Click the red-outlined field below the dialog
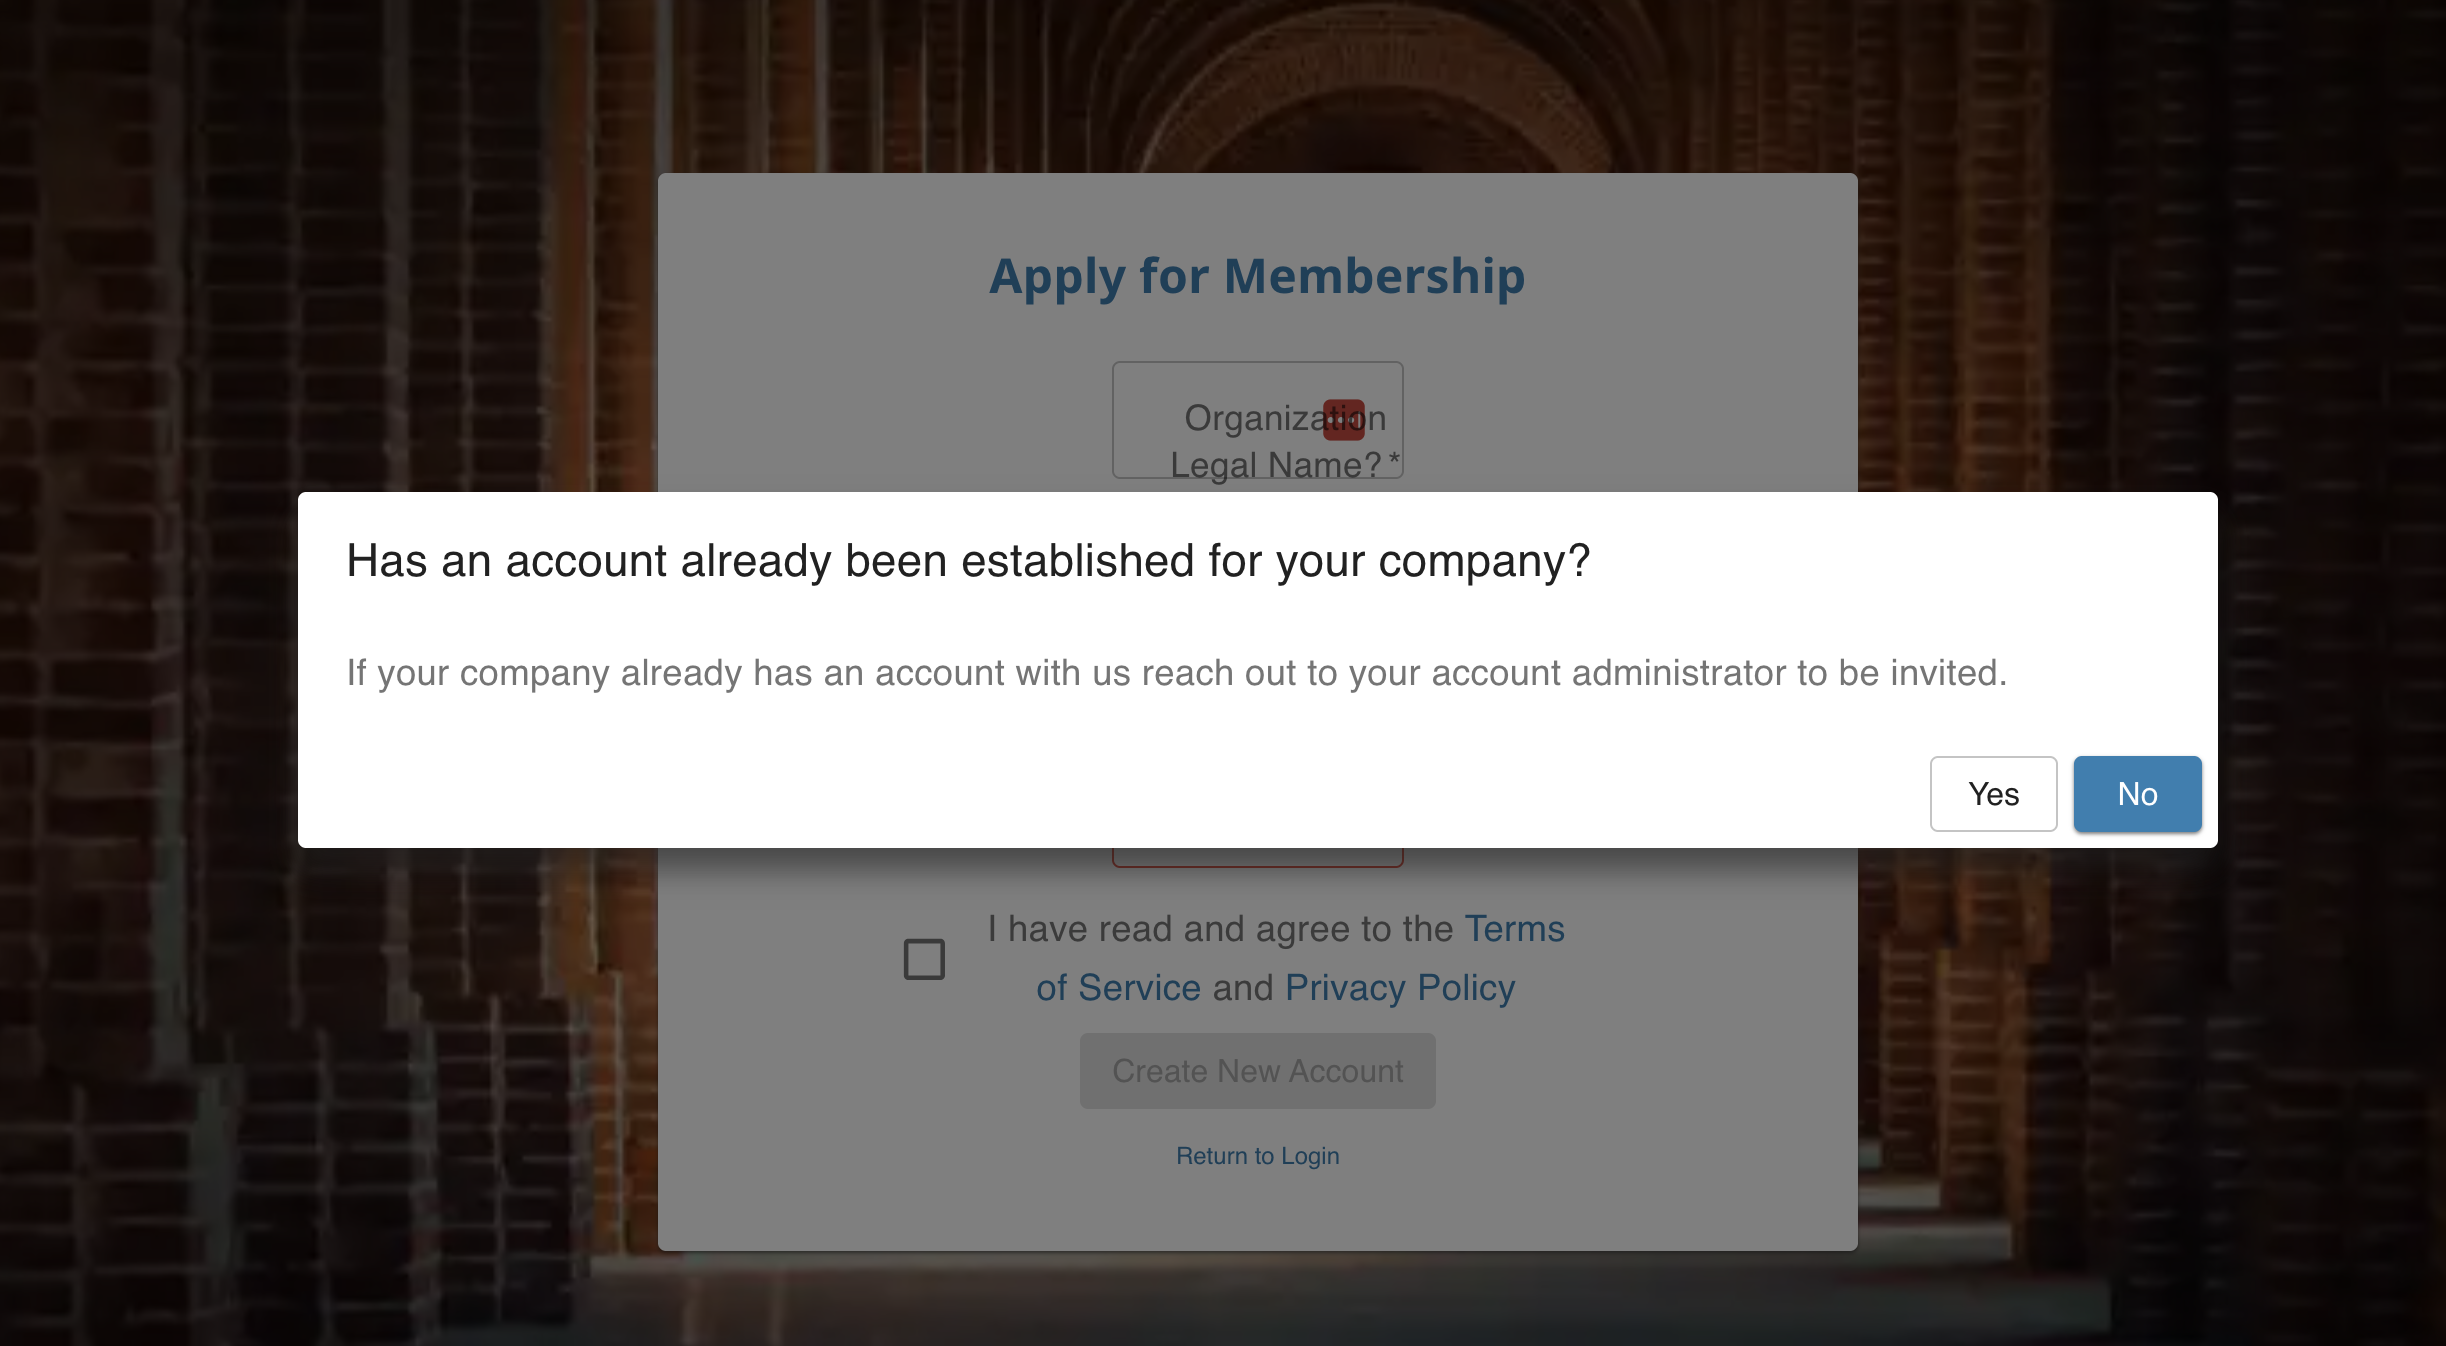 coord(1257,857)
